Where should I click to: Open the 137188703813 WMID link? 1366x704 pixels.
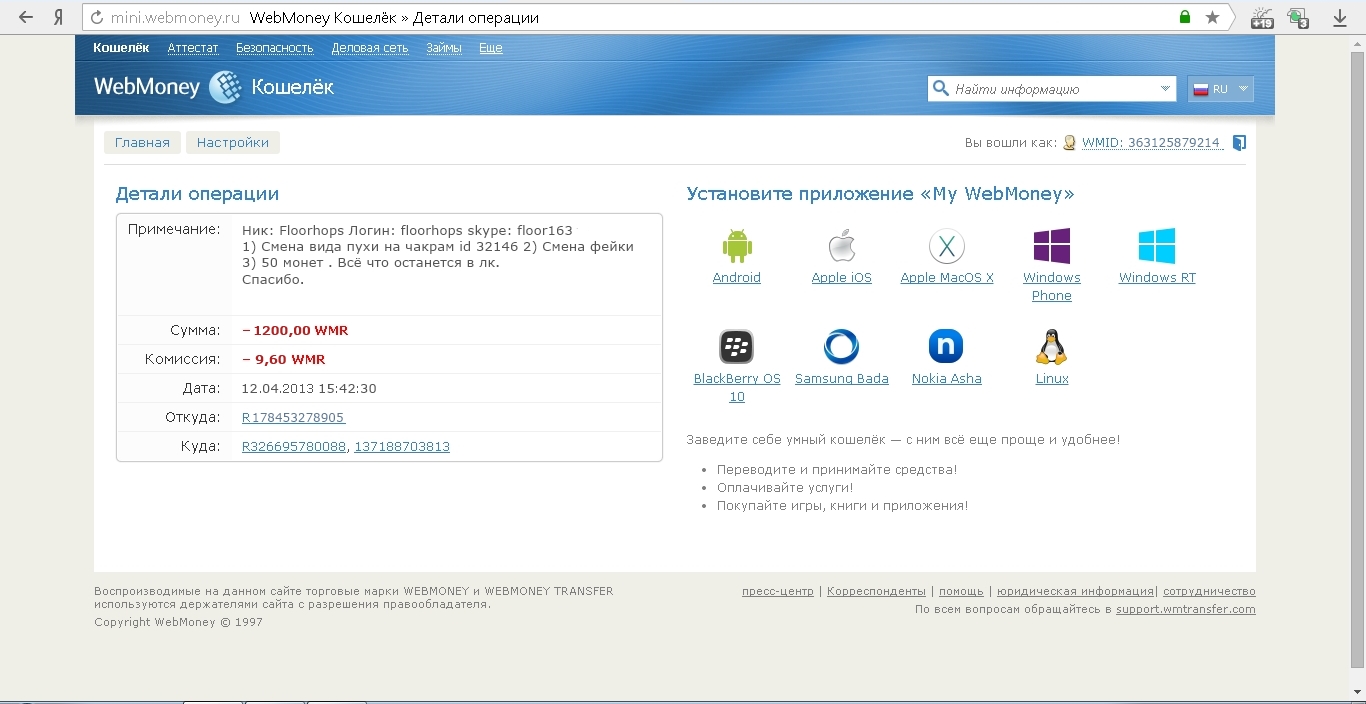click(x=402, y=447)
